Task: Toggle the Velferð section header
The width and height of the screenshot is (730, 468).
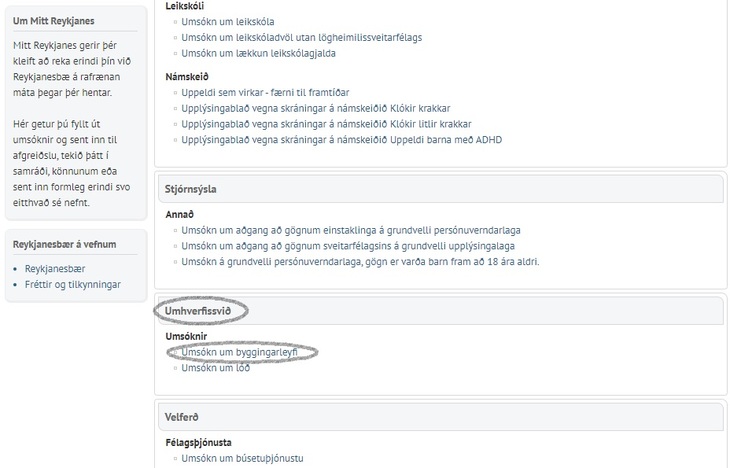Action: (x=440, y=417)
